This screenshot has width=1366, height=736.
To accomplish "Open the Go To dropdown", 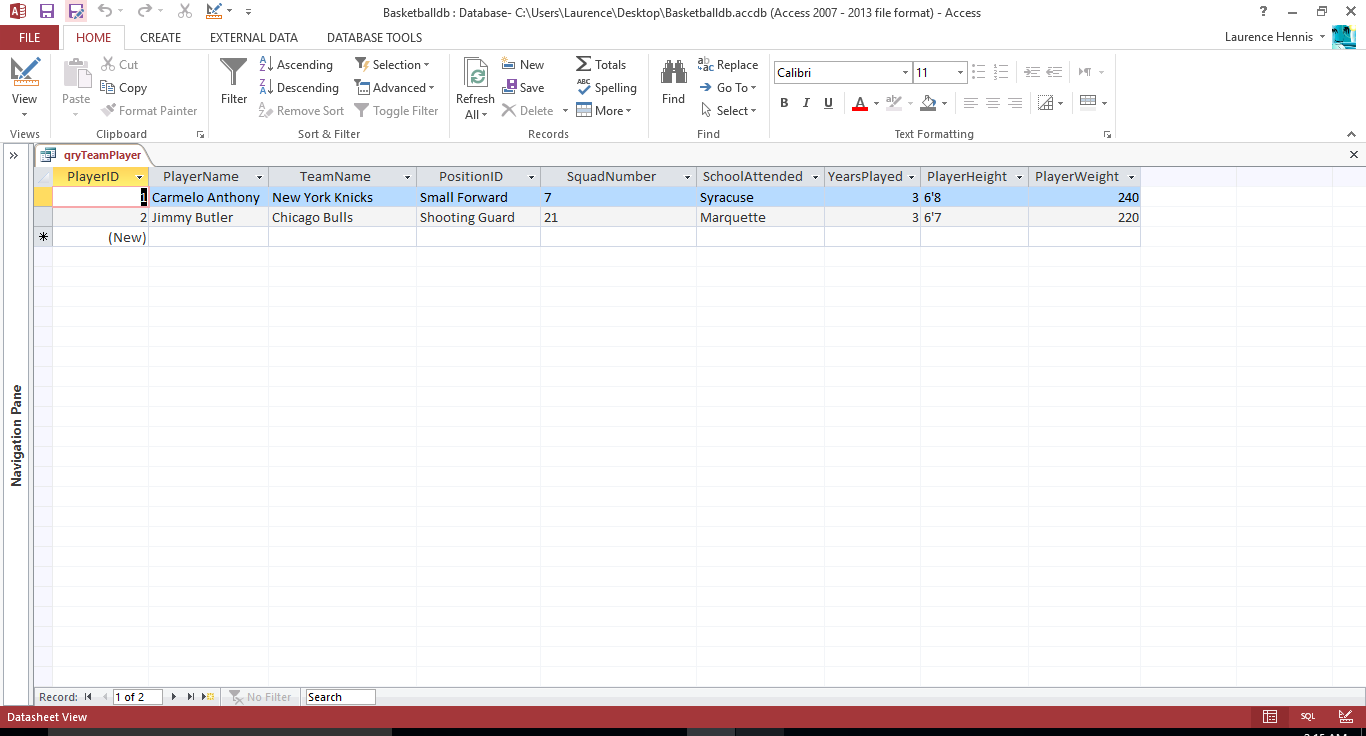I will (x=728, y=88).
